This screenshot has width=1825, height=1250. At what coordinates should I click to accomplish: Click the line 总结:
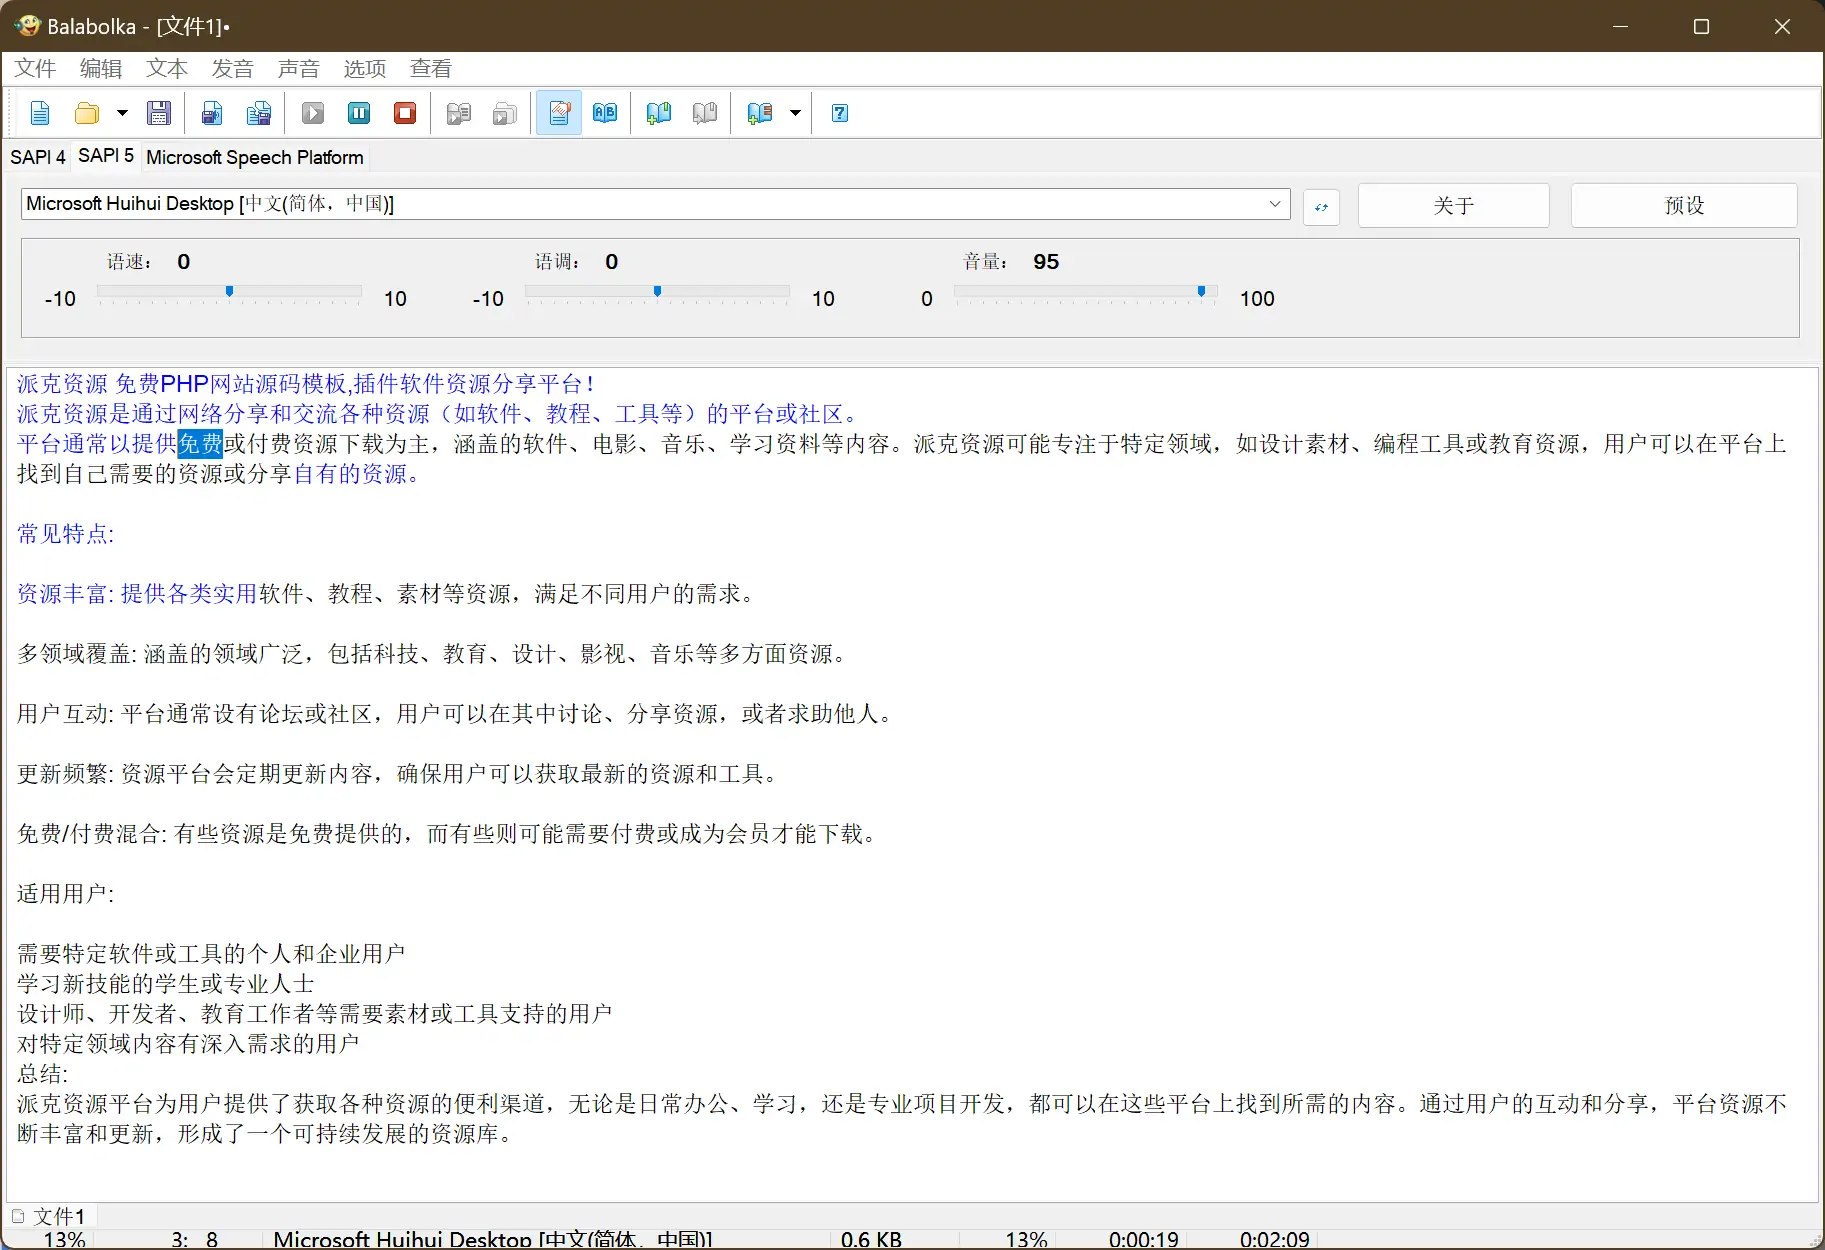pyautogui.click(x=43, y=1074)
